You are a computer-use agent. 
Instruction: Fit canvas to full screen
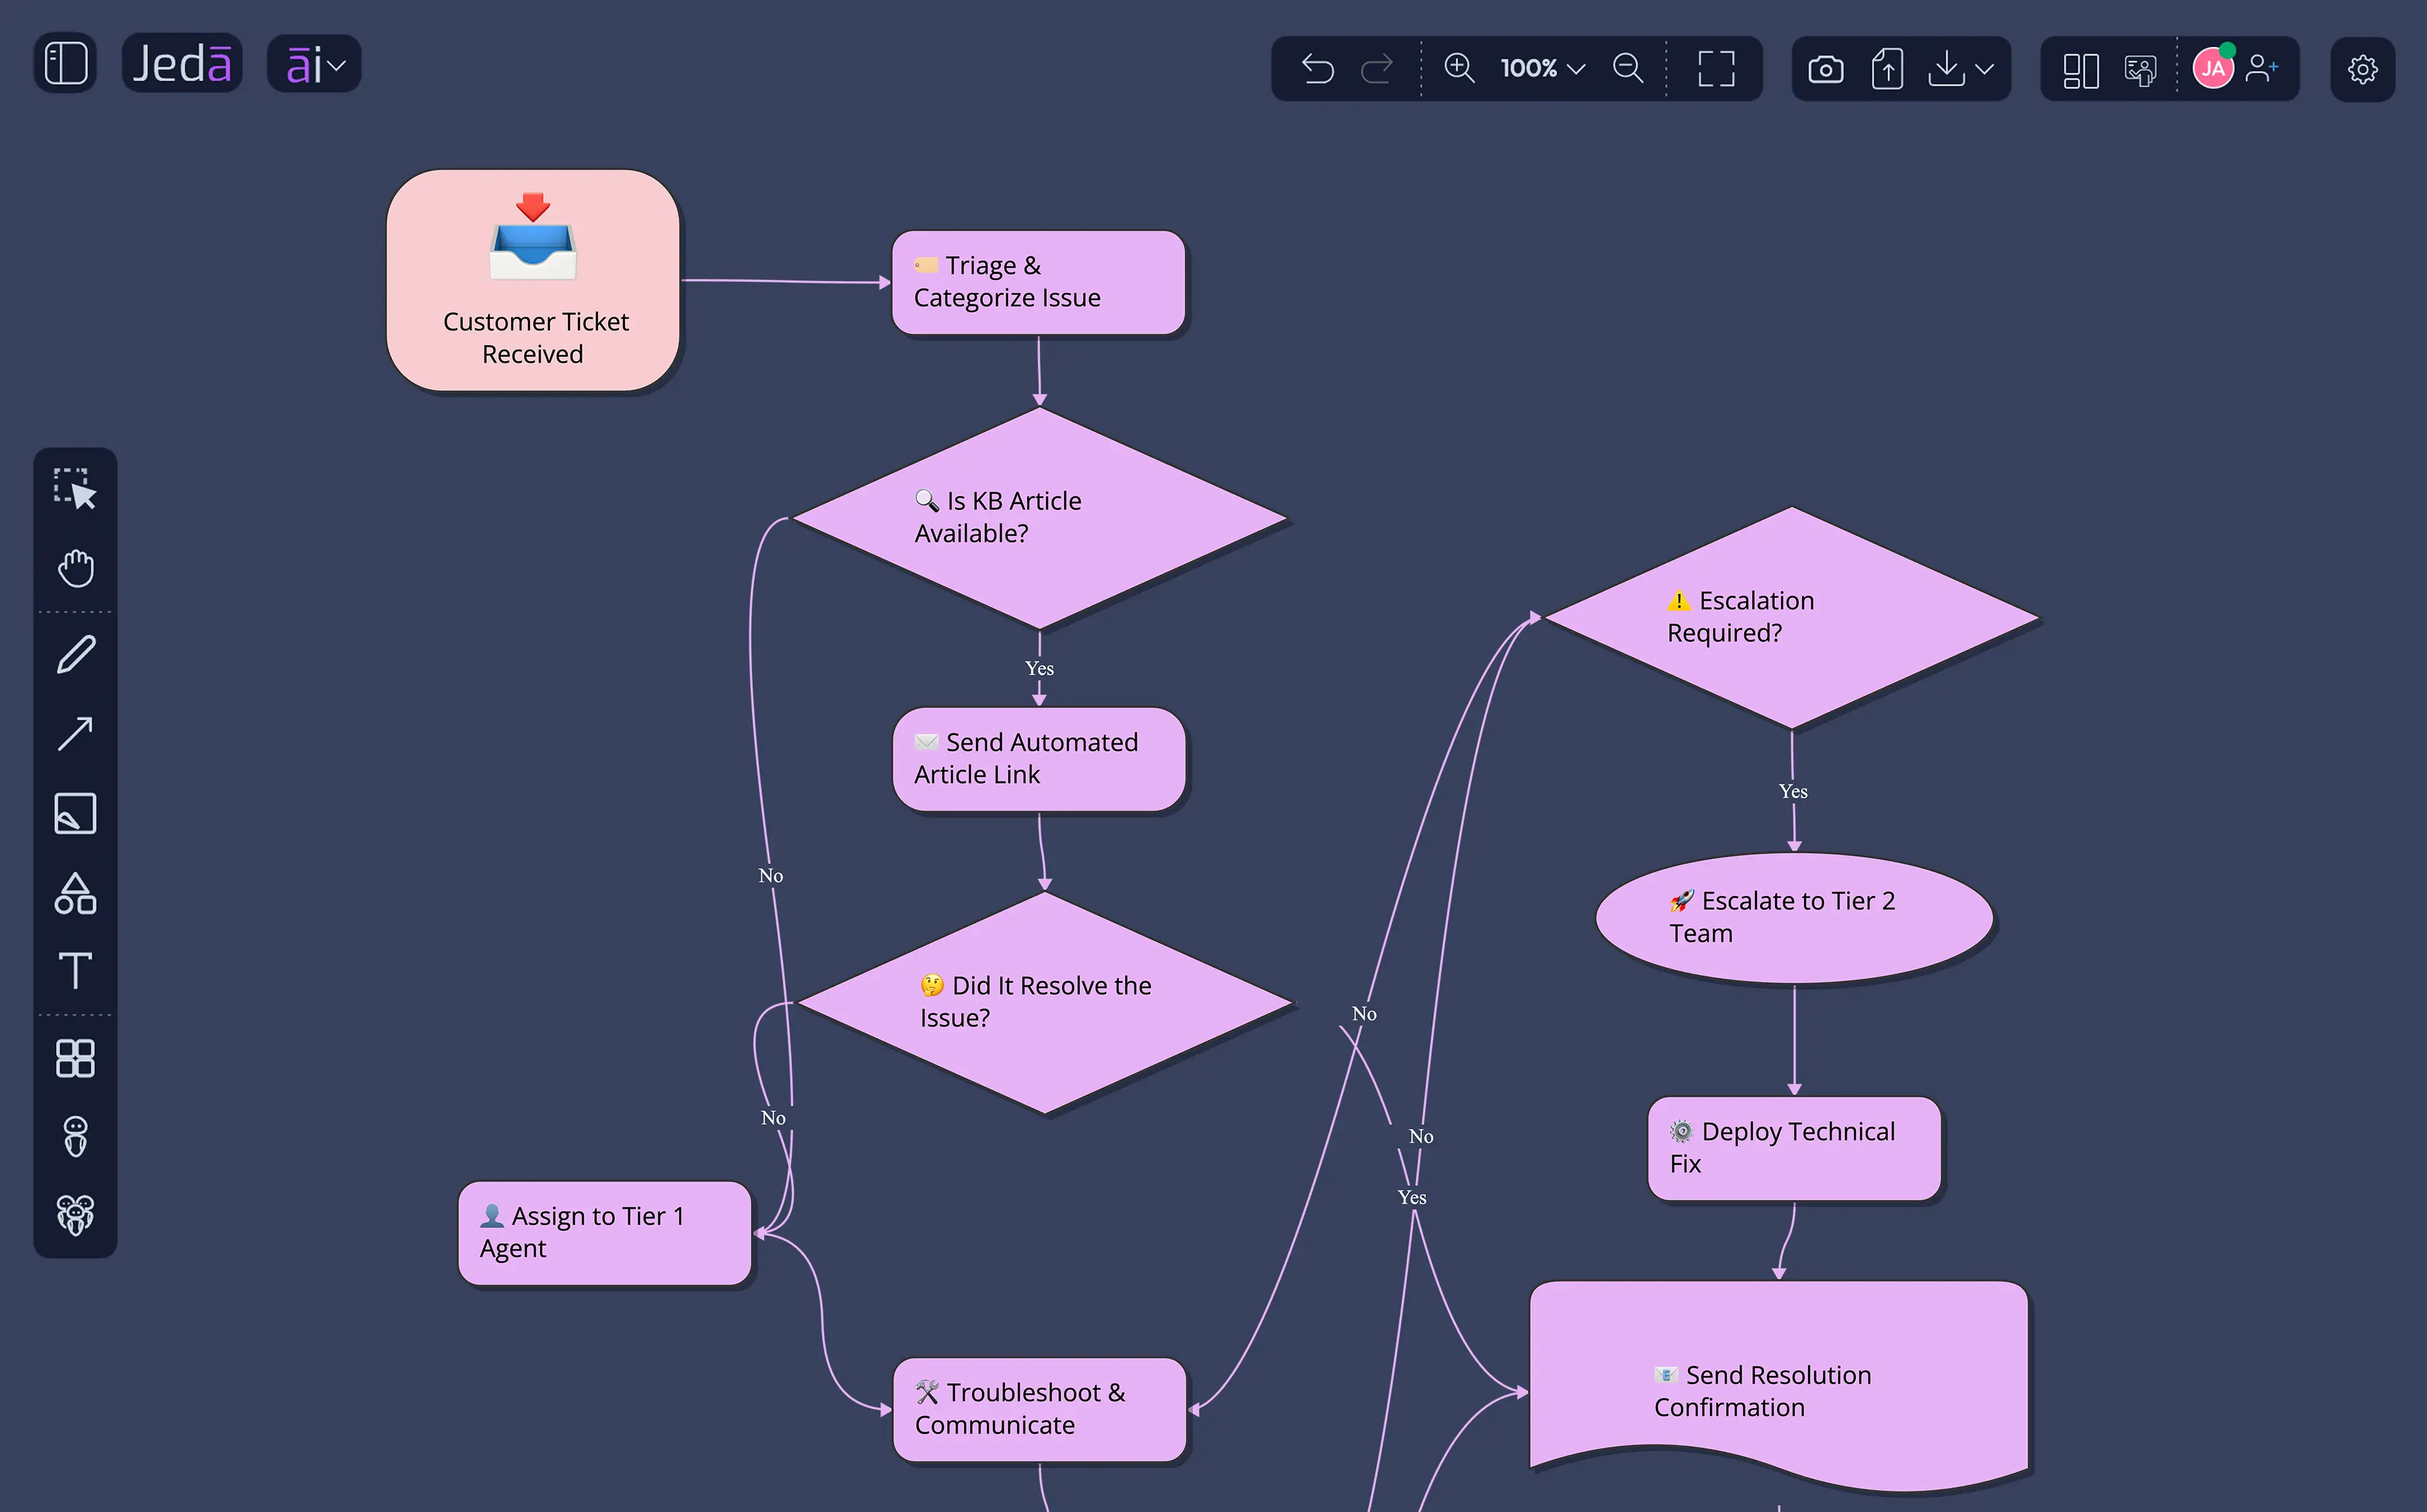tap(1716, 69)
